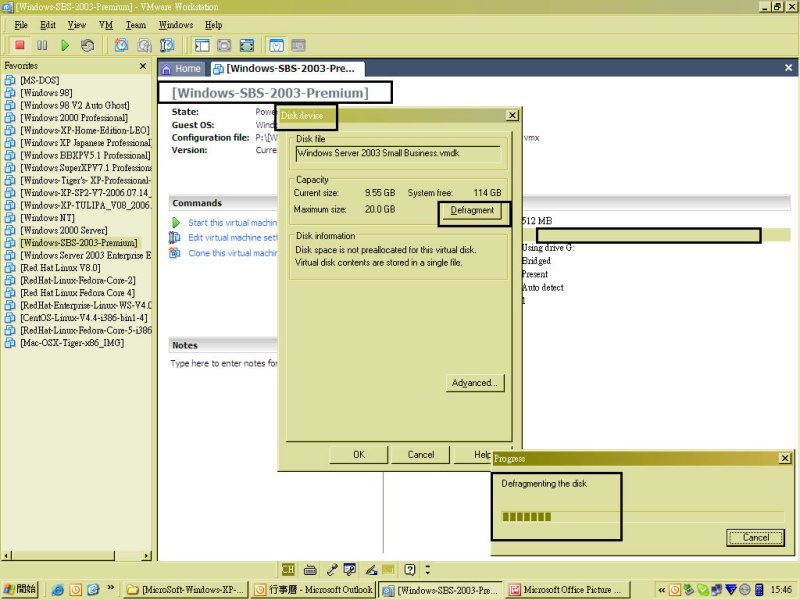Viewport: 800px width, 600px height.
Task: Click the Take Snapshot toolbar icon
Action: (121, 45)
